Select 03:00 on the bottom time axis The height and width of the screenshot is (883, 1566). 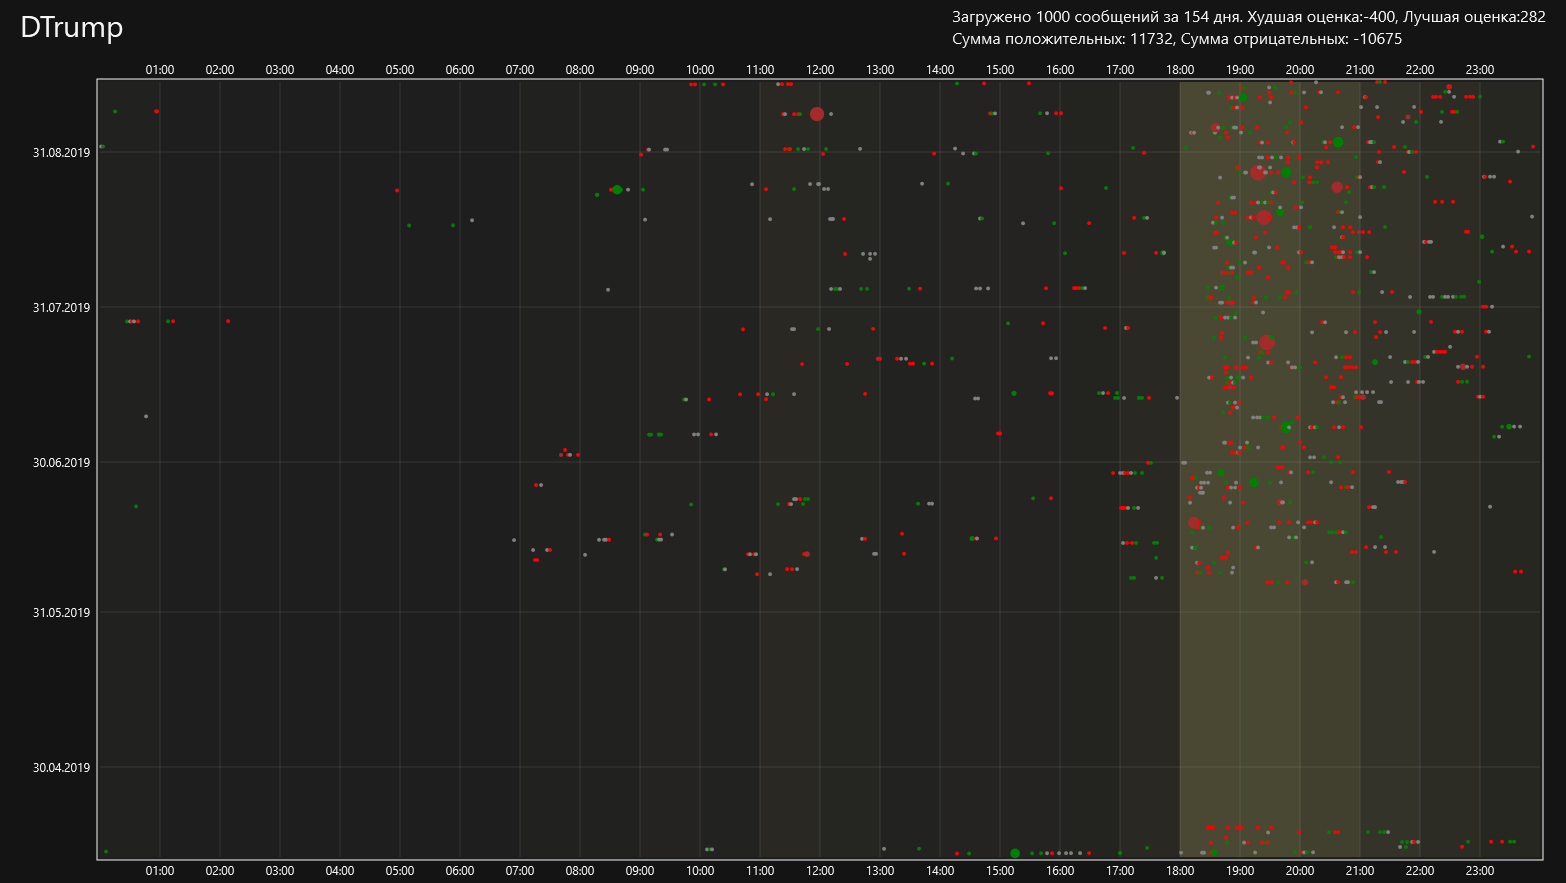click(x=280, y=871)
